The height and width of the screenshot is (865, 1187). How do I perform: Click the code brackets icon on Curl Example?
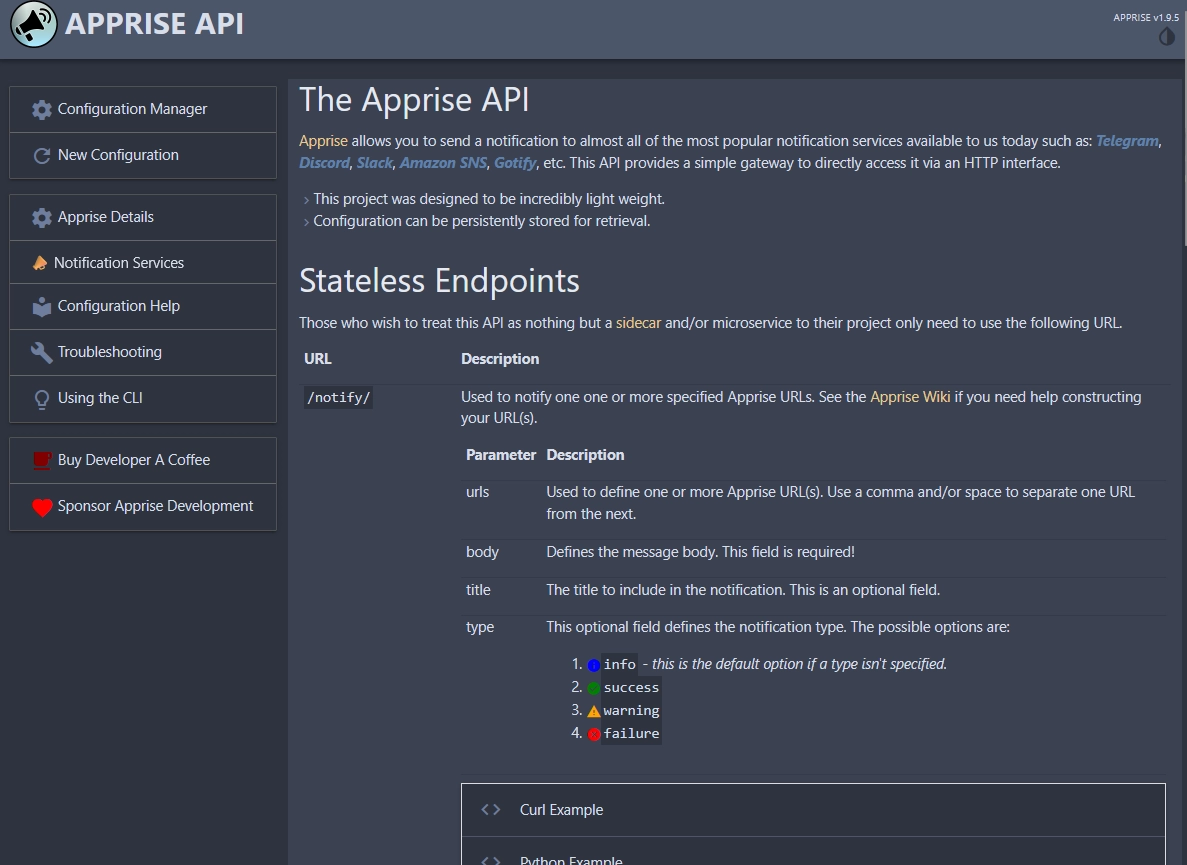pyautogui.click(x=490, y=809)
